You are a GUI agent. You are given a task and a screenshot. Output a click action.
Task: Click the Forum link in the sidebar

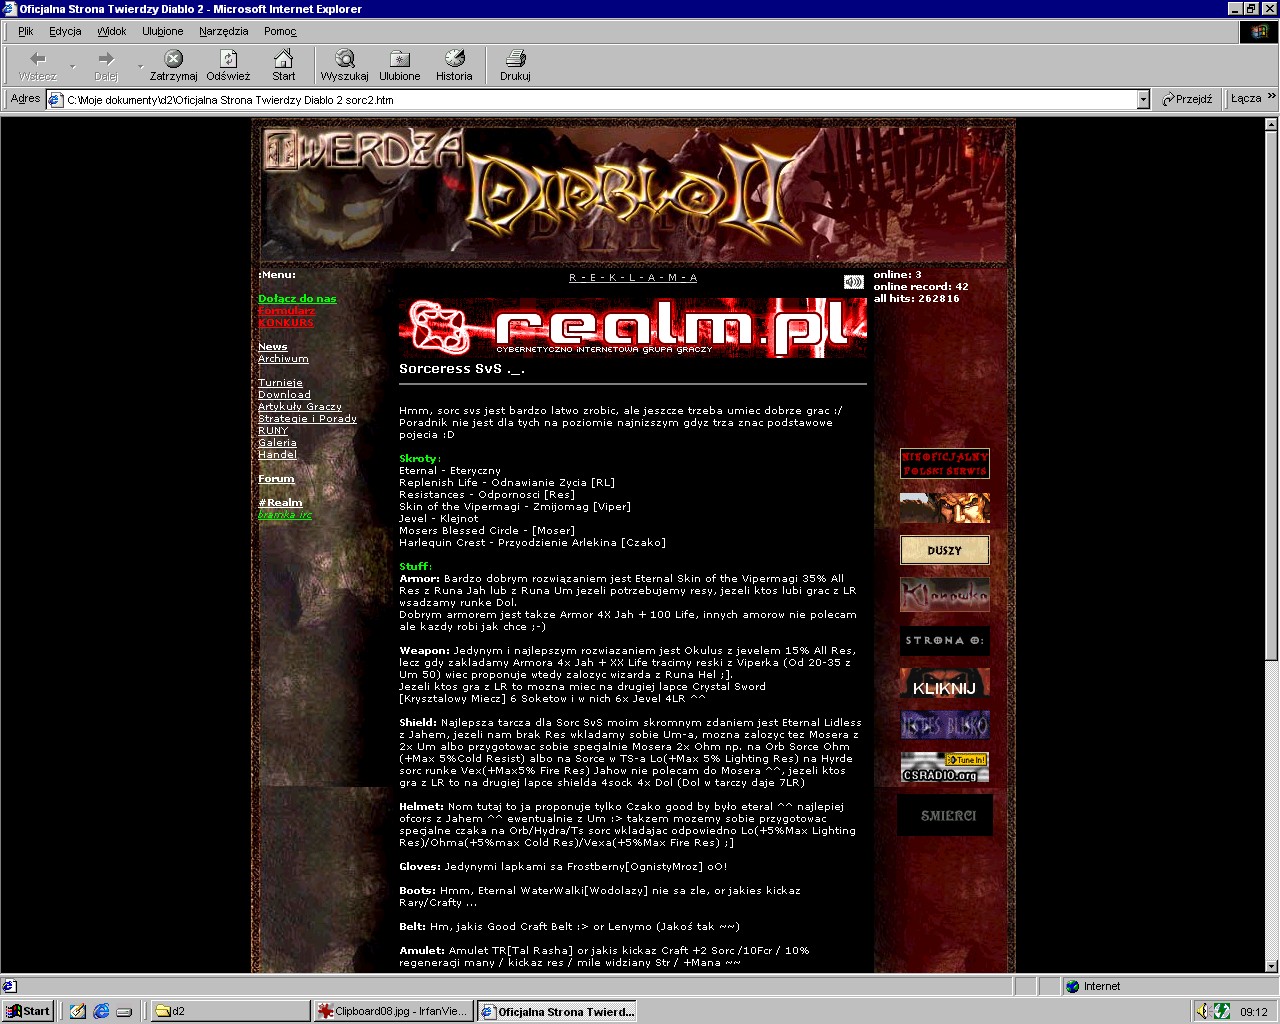coord(276,479)
